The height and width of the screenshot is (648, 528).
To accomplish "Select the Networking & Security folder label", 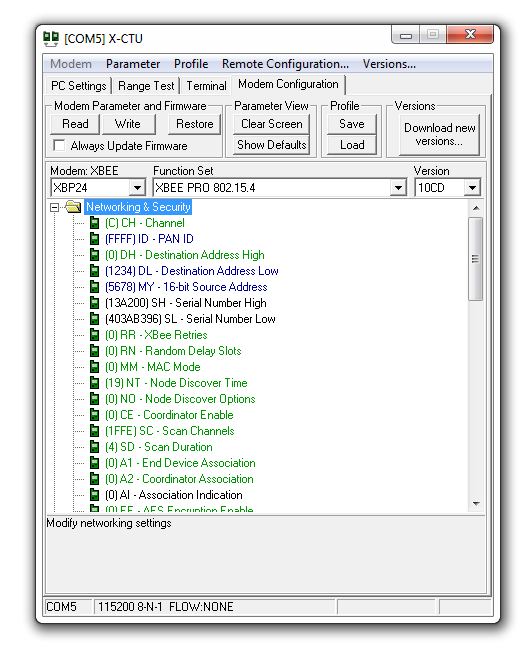I will click(138, 207).
